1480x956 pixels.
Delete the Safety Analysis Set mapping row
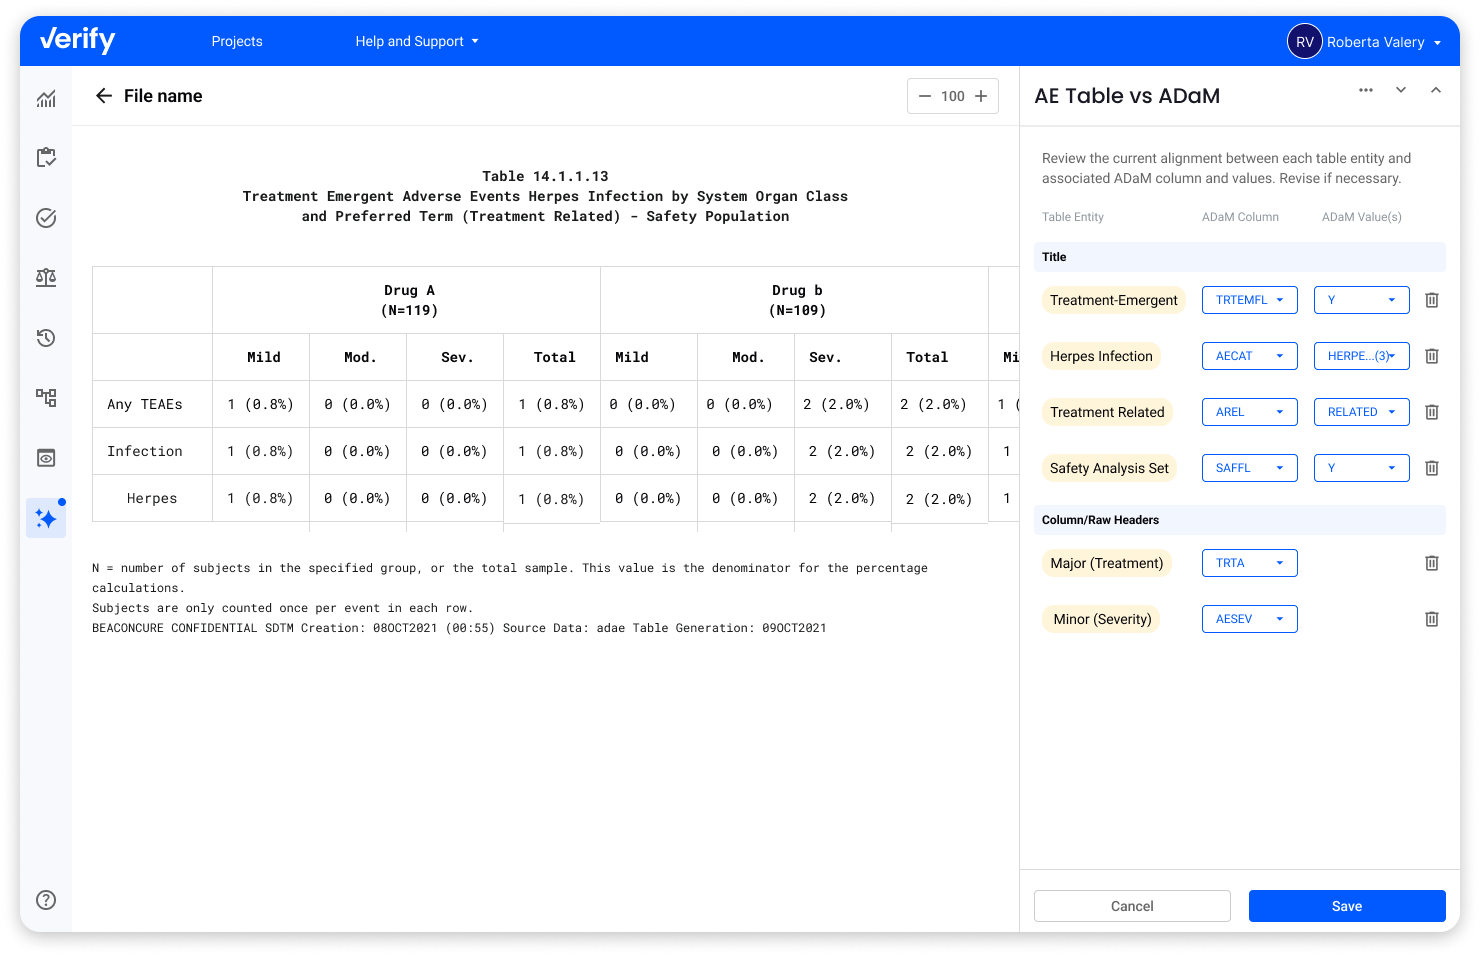click(x=1431, y=467)
